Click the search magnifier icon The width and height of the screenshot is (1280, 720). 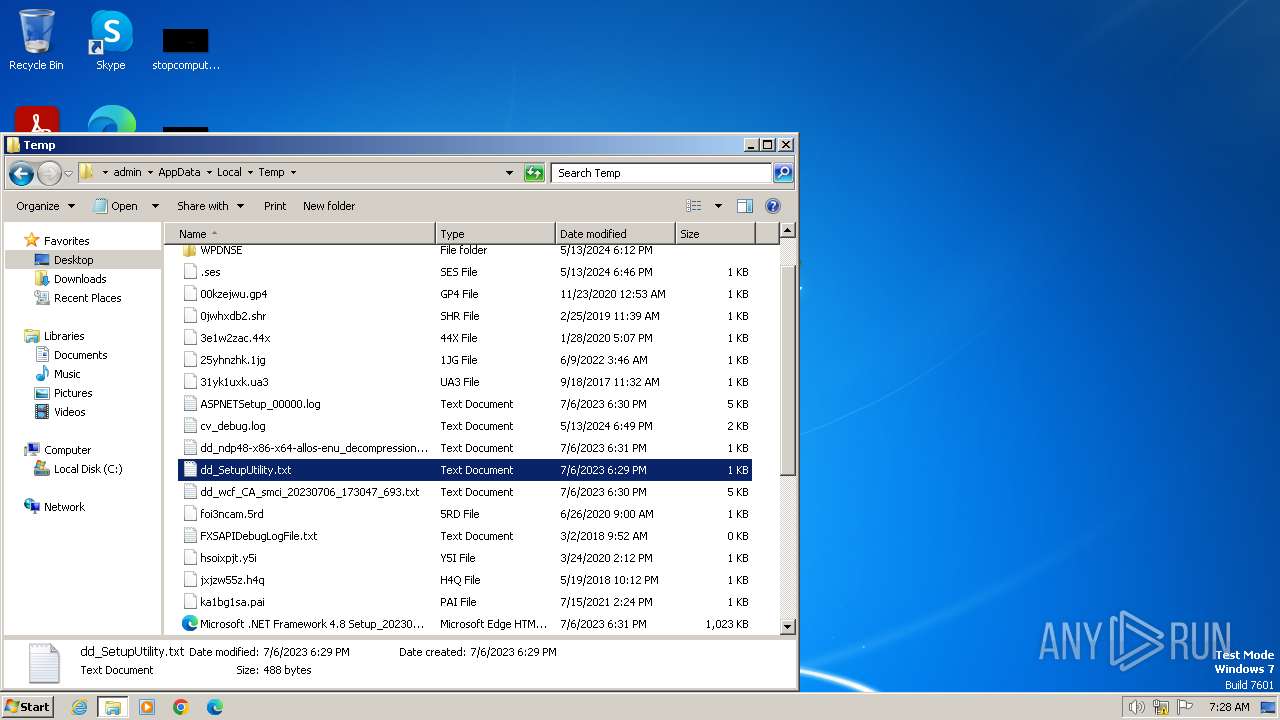click(783, 173)
